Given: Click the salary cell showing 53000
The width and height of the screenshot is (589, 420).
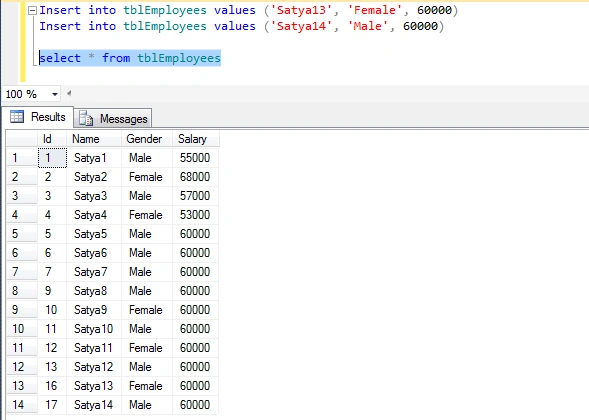Looking at the screenshot, I should click(196, 215).
